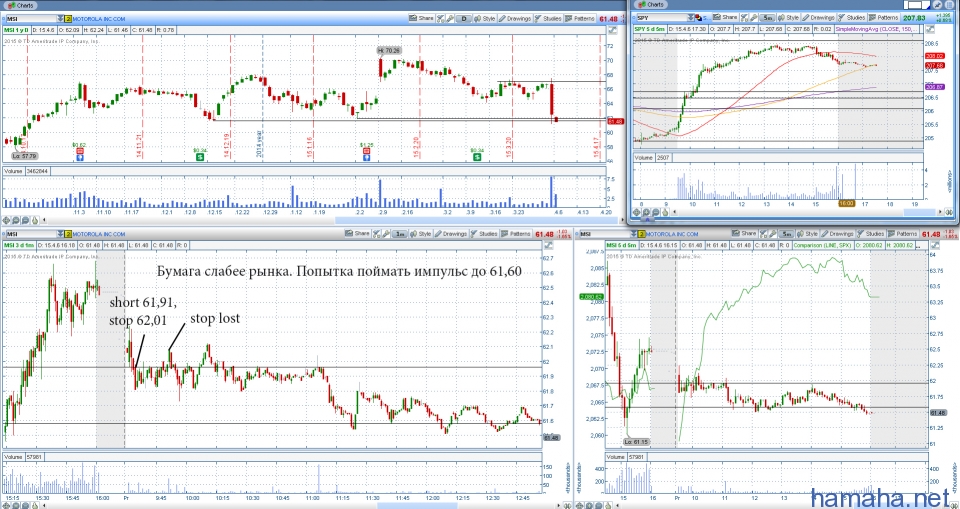Toggle the D timeframe button in MSI daily chart
The image size is (960, 509).
coord(463,18)
